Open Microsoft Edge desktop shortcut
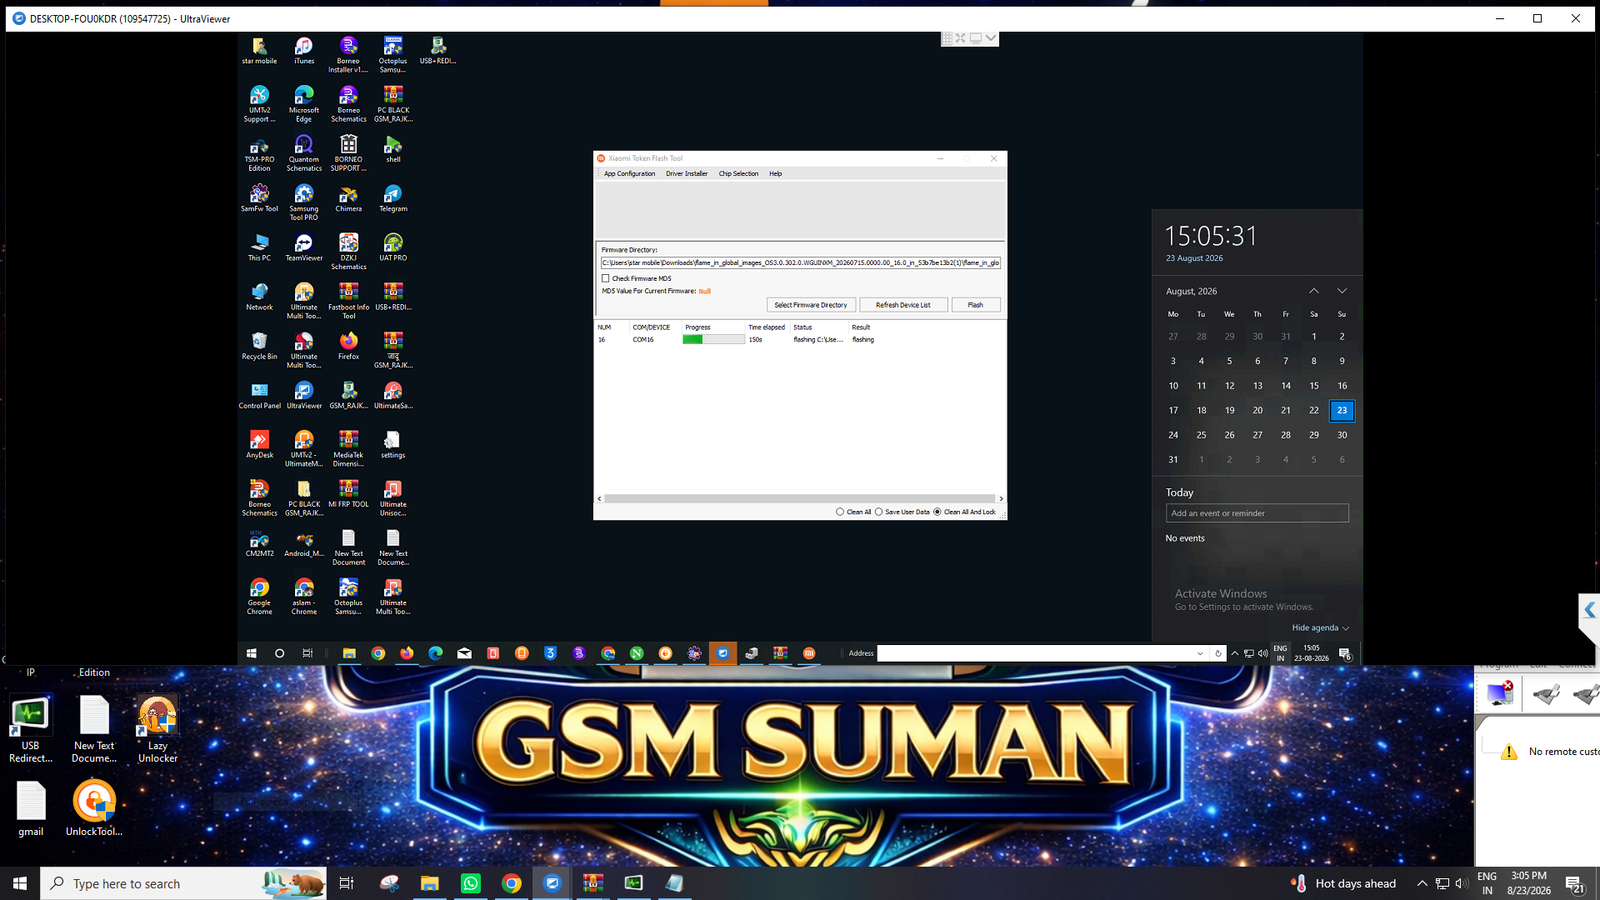 pyautogui.click(x=304, y=104)
